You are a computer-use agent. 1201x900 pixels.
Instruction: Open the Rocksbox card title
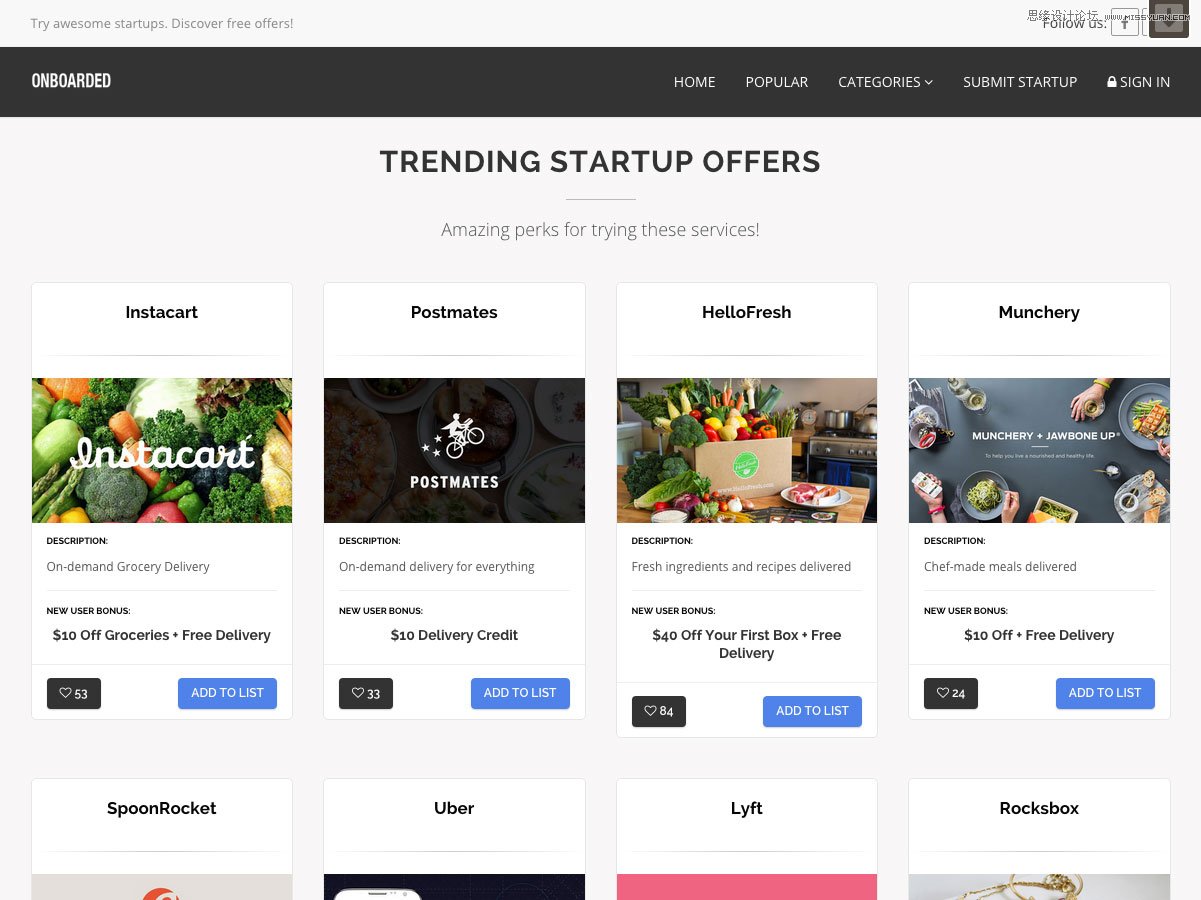tap(1039, 808)
